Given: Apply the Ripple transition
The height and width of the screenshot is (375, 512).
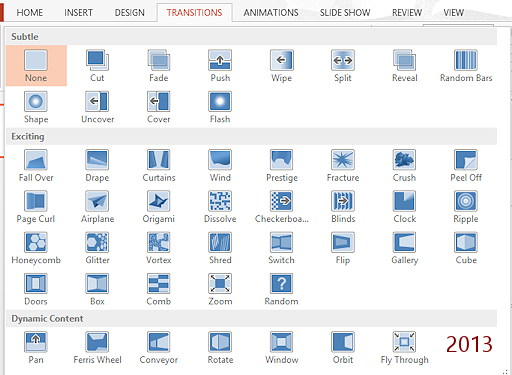Looking at the screenshot, I should coord(466,207).
